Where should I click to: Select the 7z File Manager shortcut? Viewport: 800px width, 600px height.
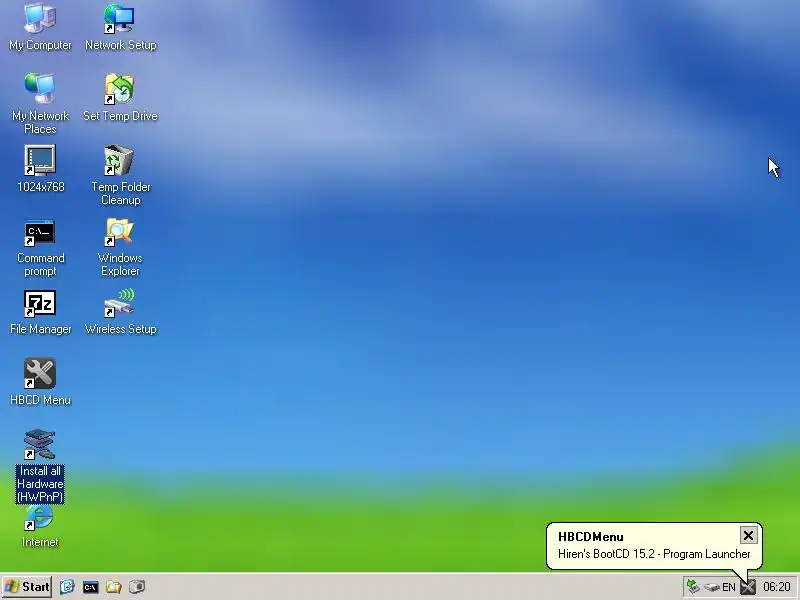pyautogui.click(x=40, y=312)
